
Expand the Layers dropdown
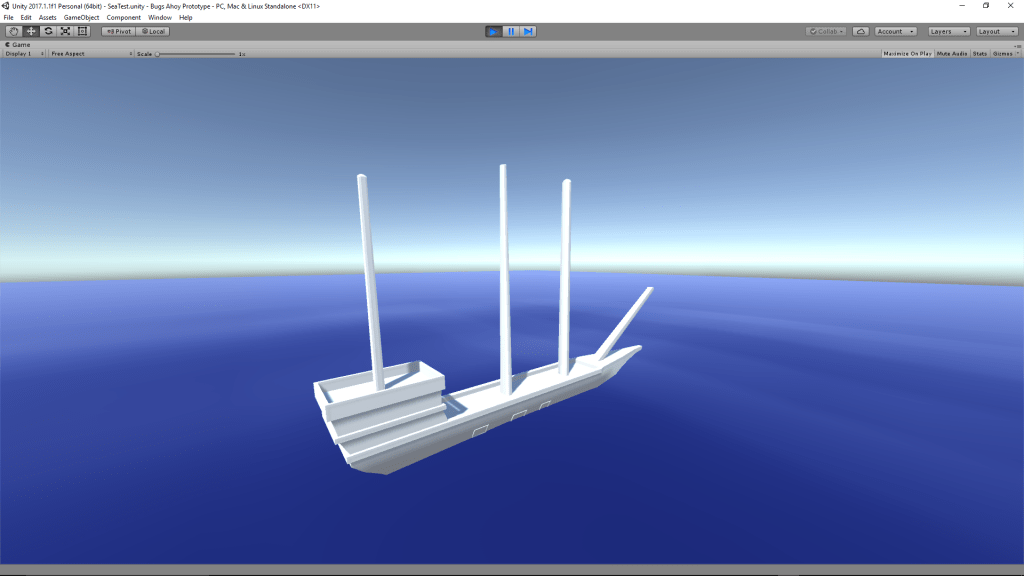pos(948,31)
